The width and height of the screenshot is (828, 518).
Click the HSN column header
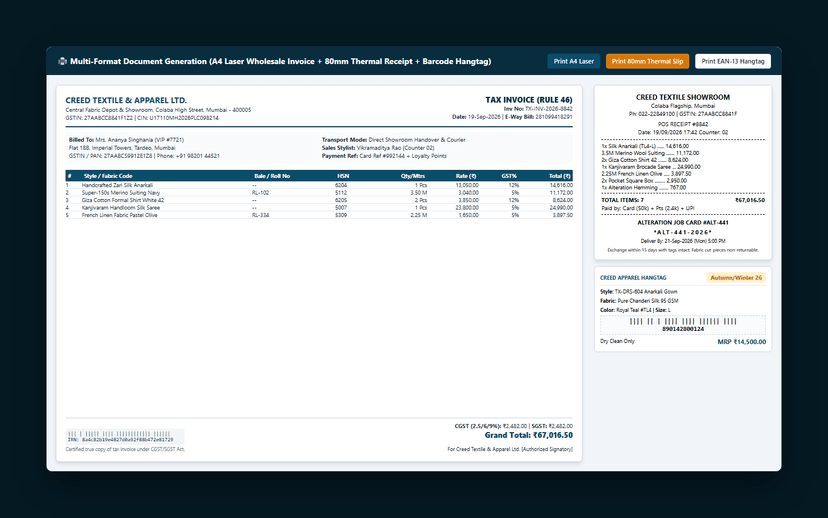point(343,176)
